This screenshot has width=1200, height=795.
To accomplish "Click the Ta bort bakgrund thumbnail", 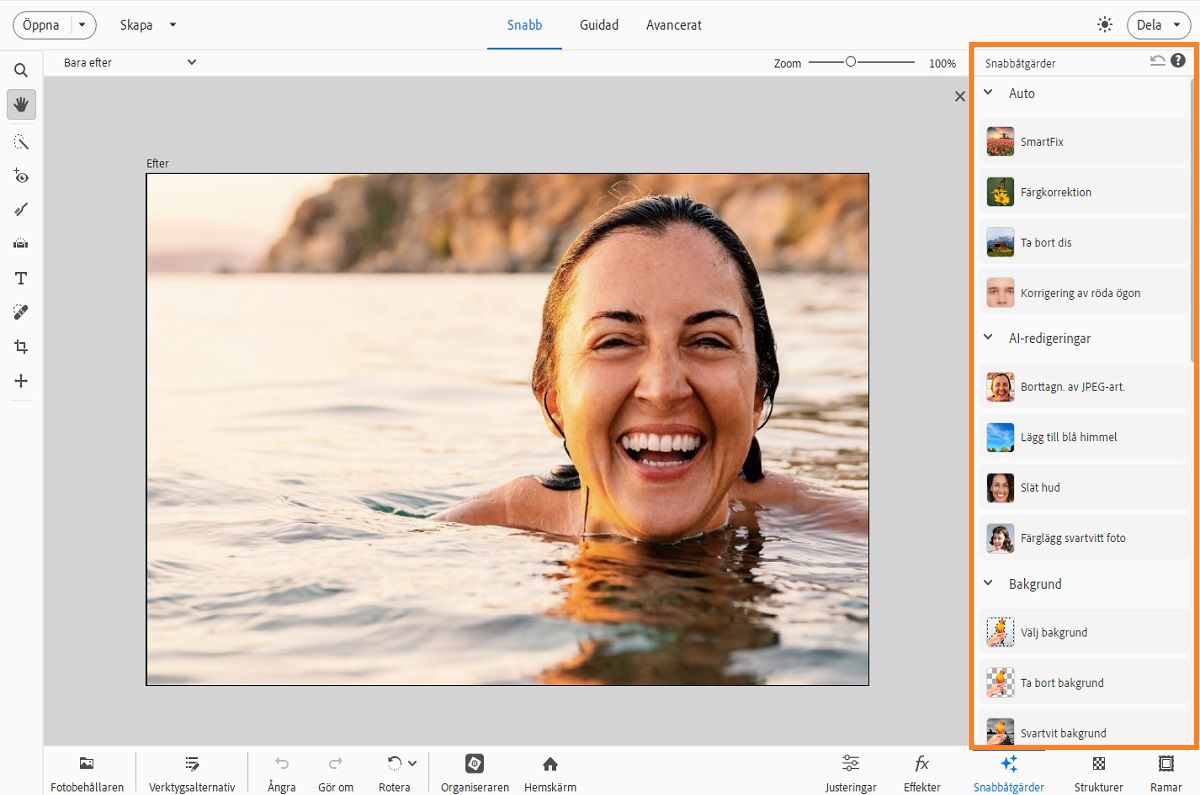I will pyautogui.click(x=1000, y=683).
